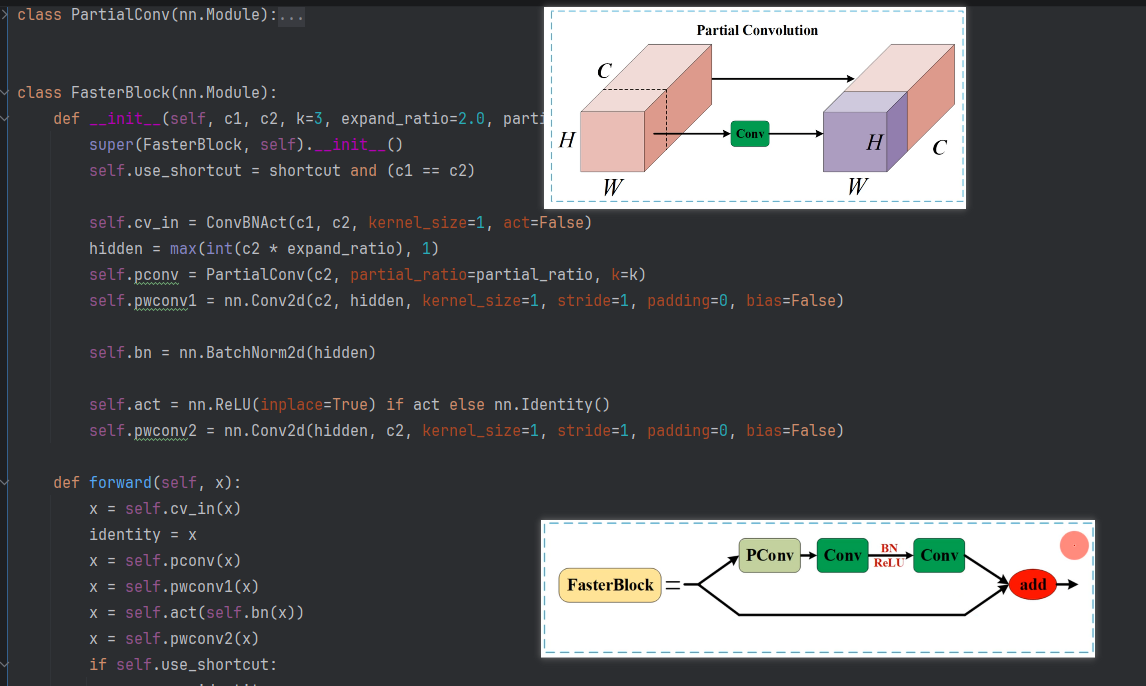
Task: Click self.use_shortcut in the assignment line
Action: coord(165,171)
